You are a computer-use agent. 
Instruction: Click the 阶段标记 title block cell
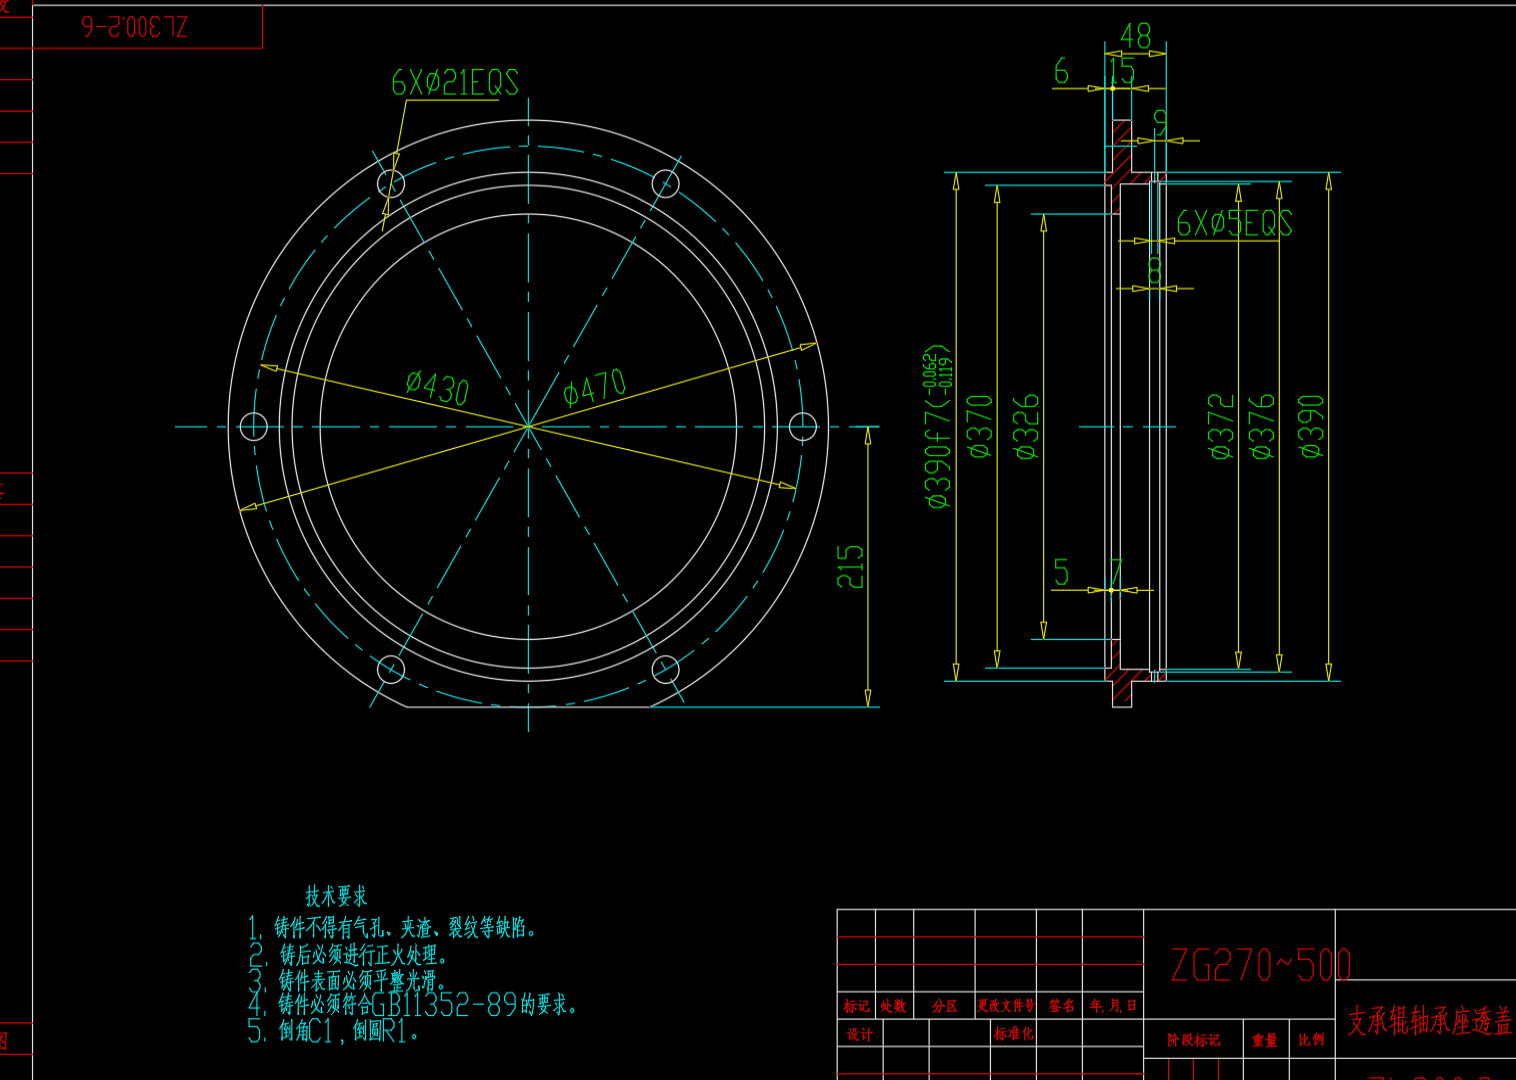[x=1193, y=1040]
